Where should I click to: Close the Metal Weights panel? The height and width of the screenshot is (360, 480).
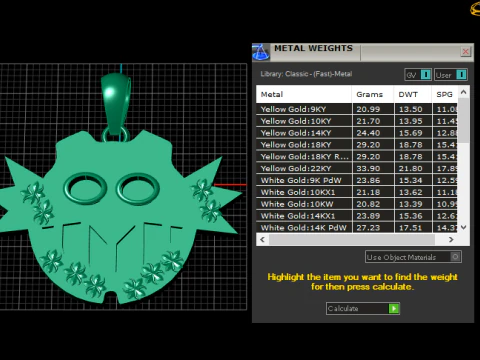(x=465, y=52)
